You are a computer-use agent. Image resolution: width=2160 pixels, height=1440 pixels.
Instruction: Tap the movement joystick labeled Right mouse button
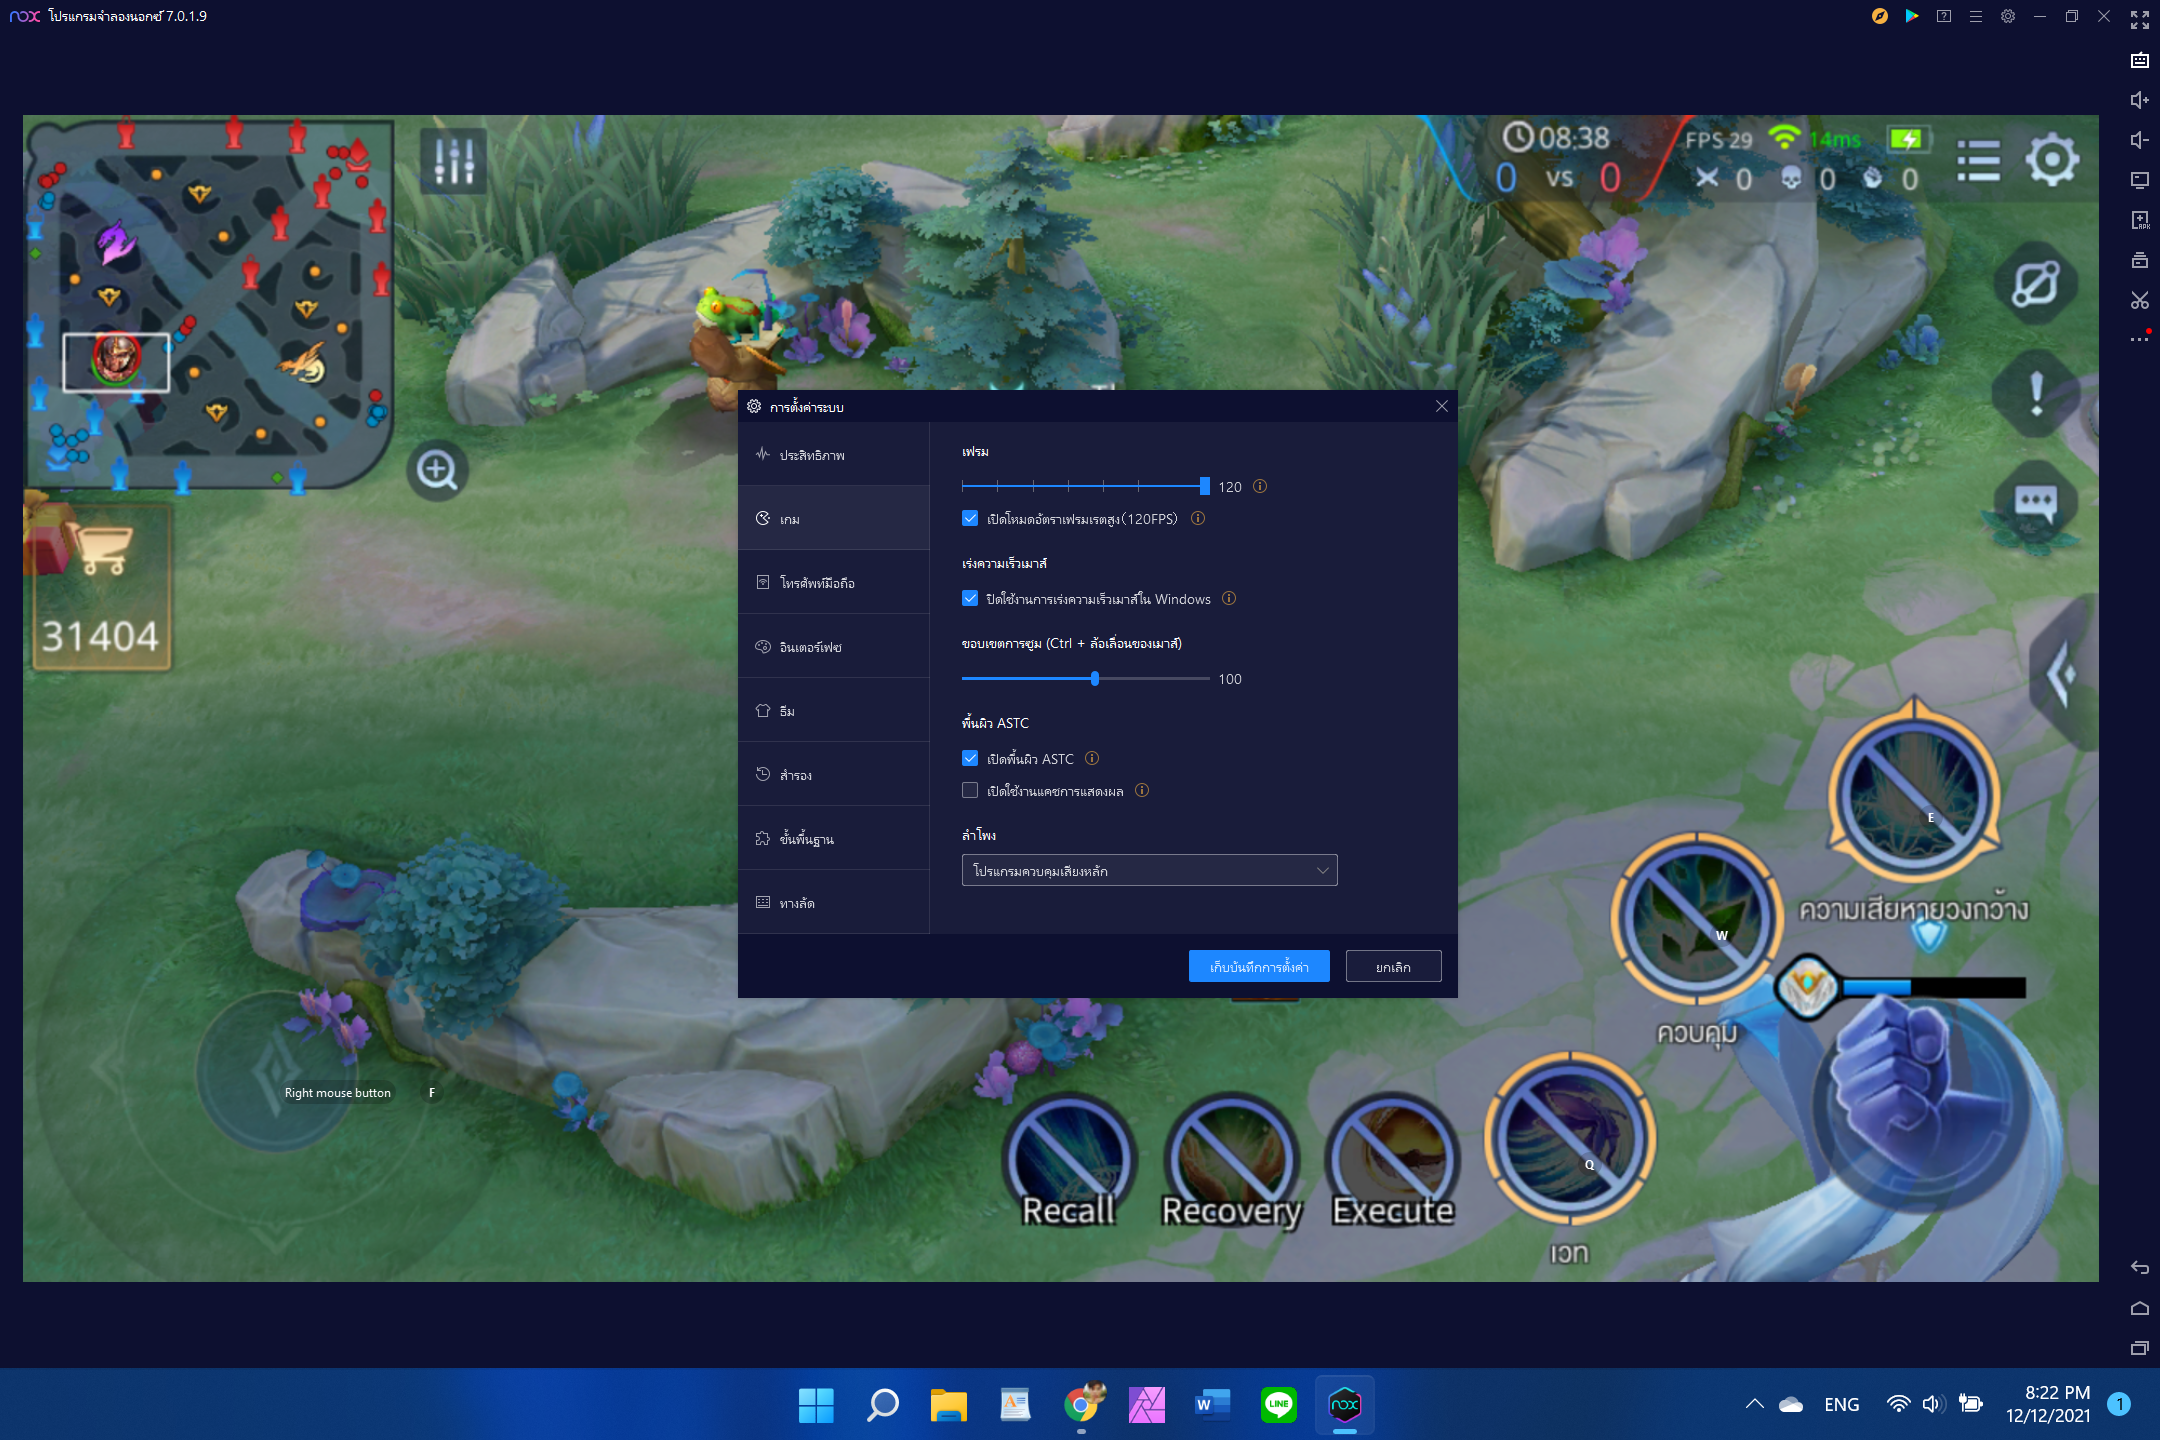point(277,1070)
